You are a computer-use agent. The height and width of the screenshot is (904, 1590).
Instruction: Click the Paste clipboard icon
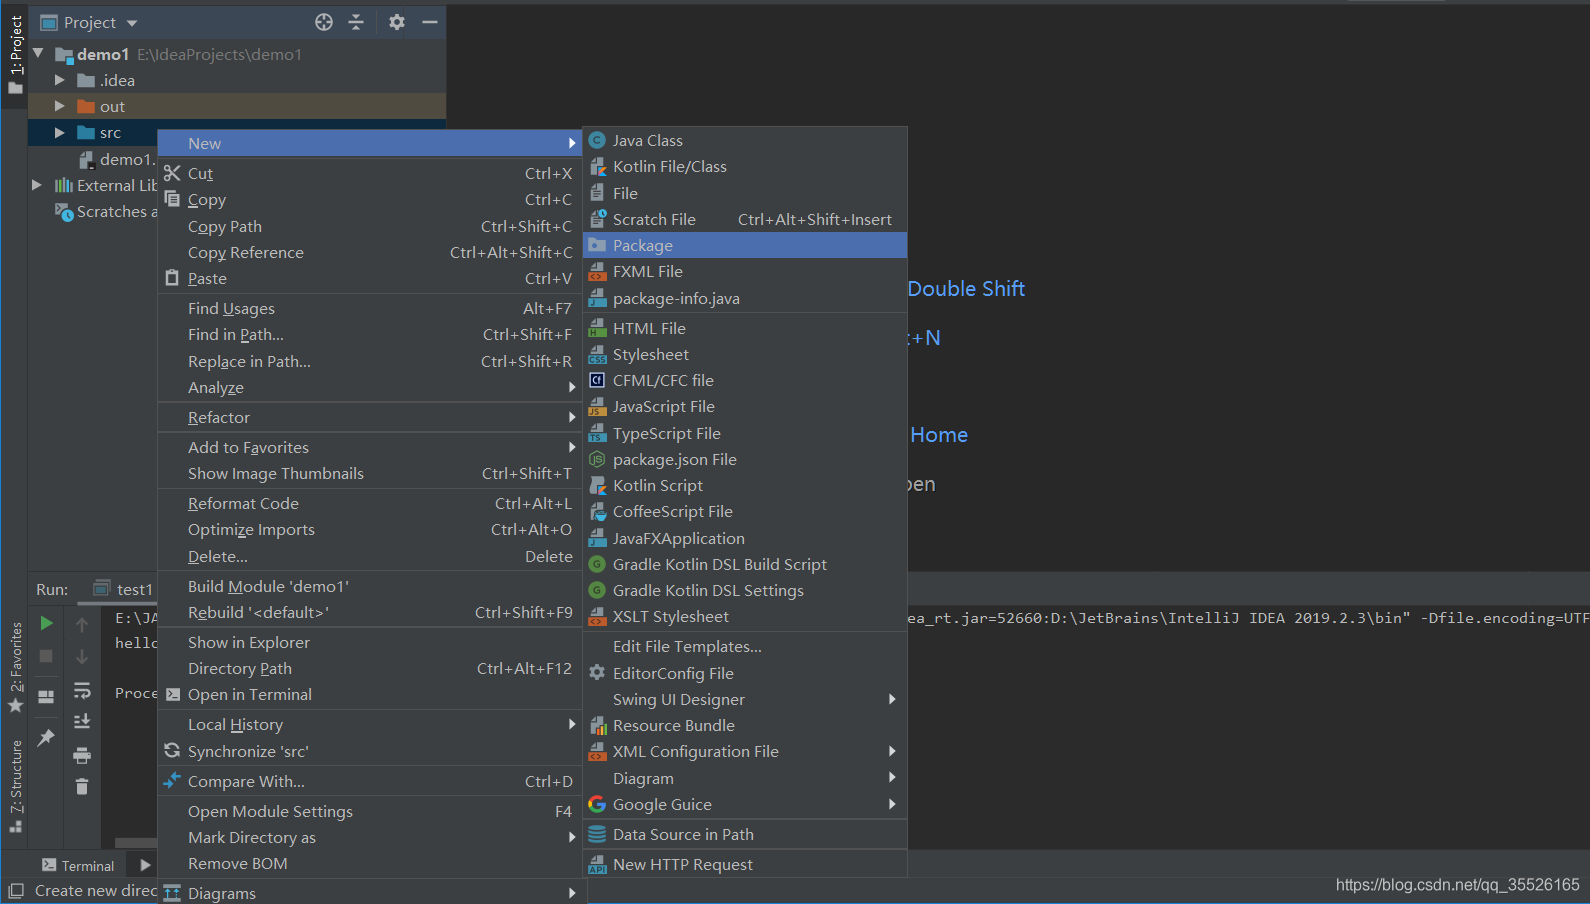click(172, 278)
